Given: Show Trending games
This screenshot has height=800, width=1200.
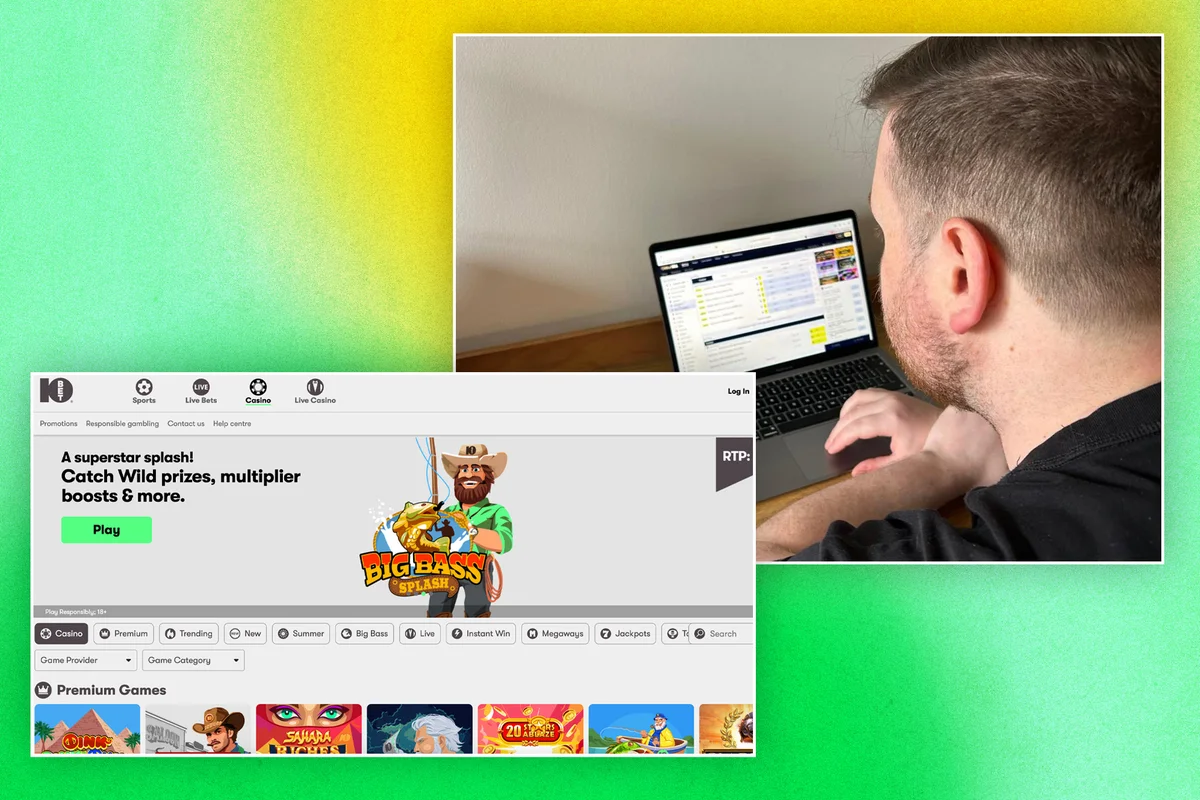Looking at the screenshot, I should 189,633.
